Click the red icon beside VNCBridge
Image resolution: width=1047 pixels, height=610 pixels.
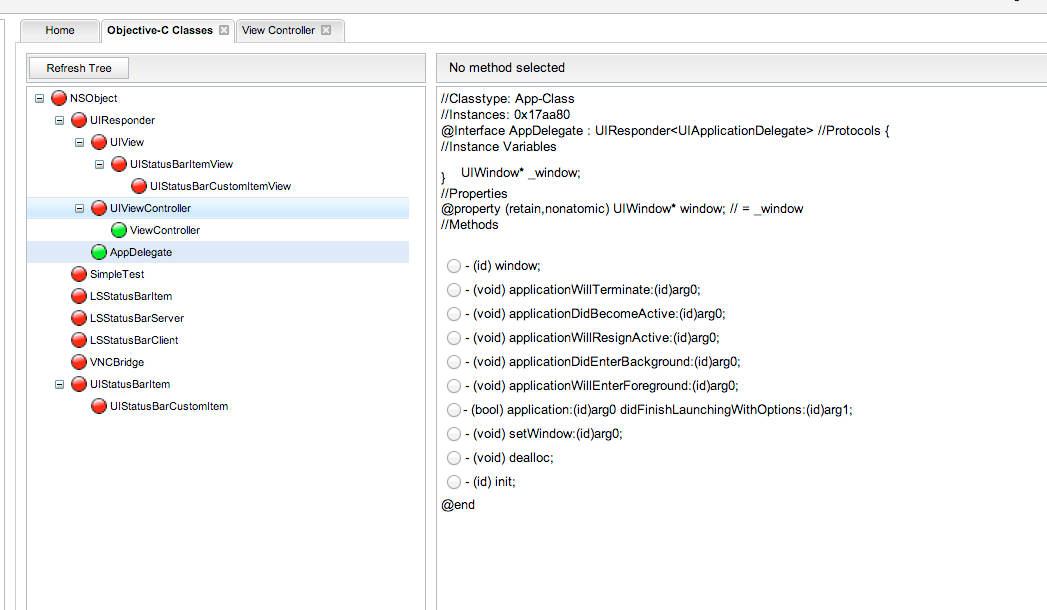coord(79,362)
